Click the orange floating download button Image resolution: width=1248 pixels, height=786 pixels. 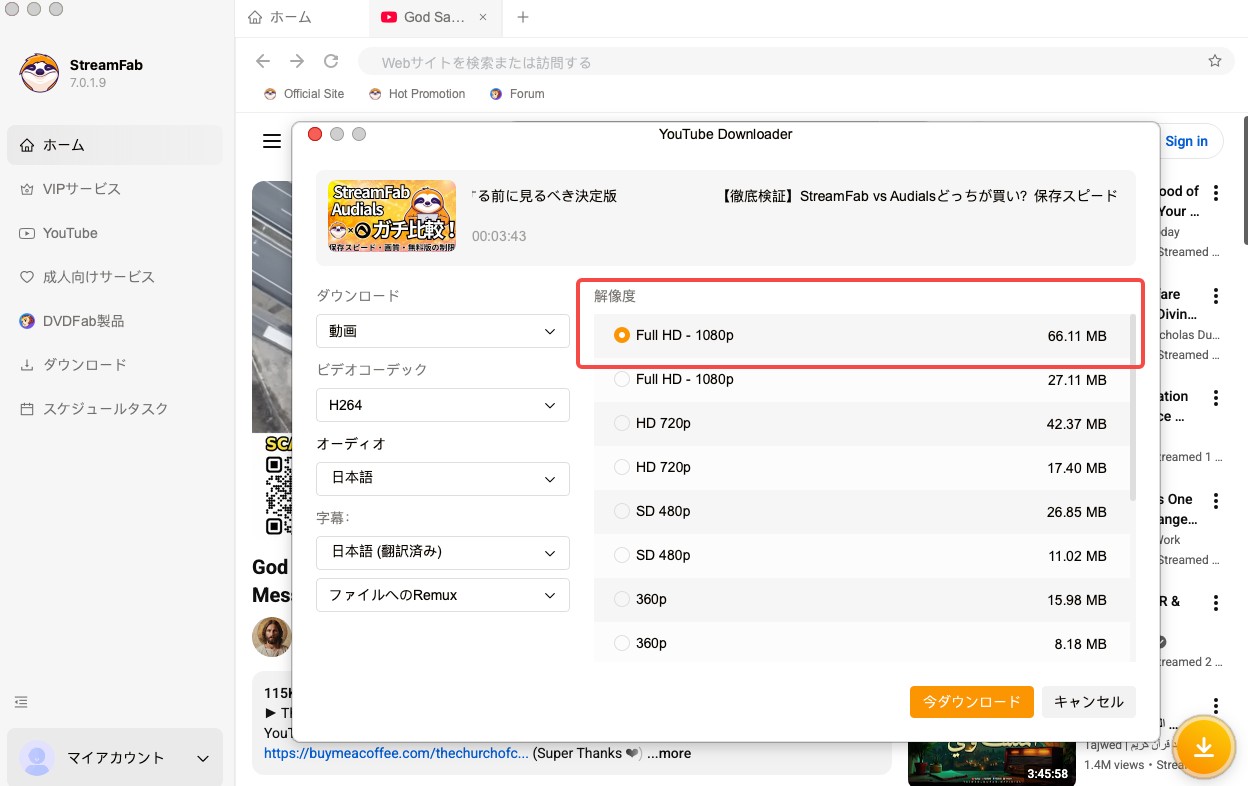click(1204, 748)
